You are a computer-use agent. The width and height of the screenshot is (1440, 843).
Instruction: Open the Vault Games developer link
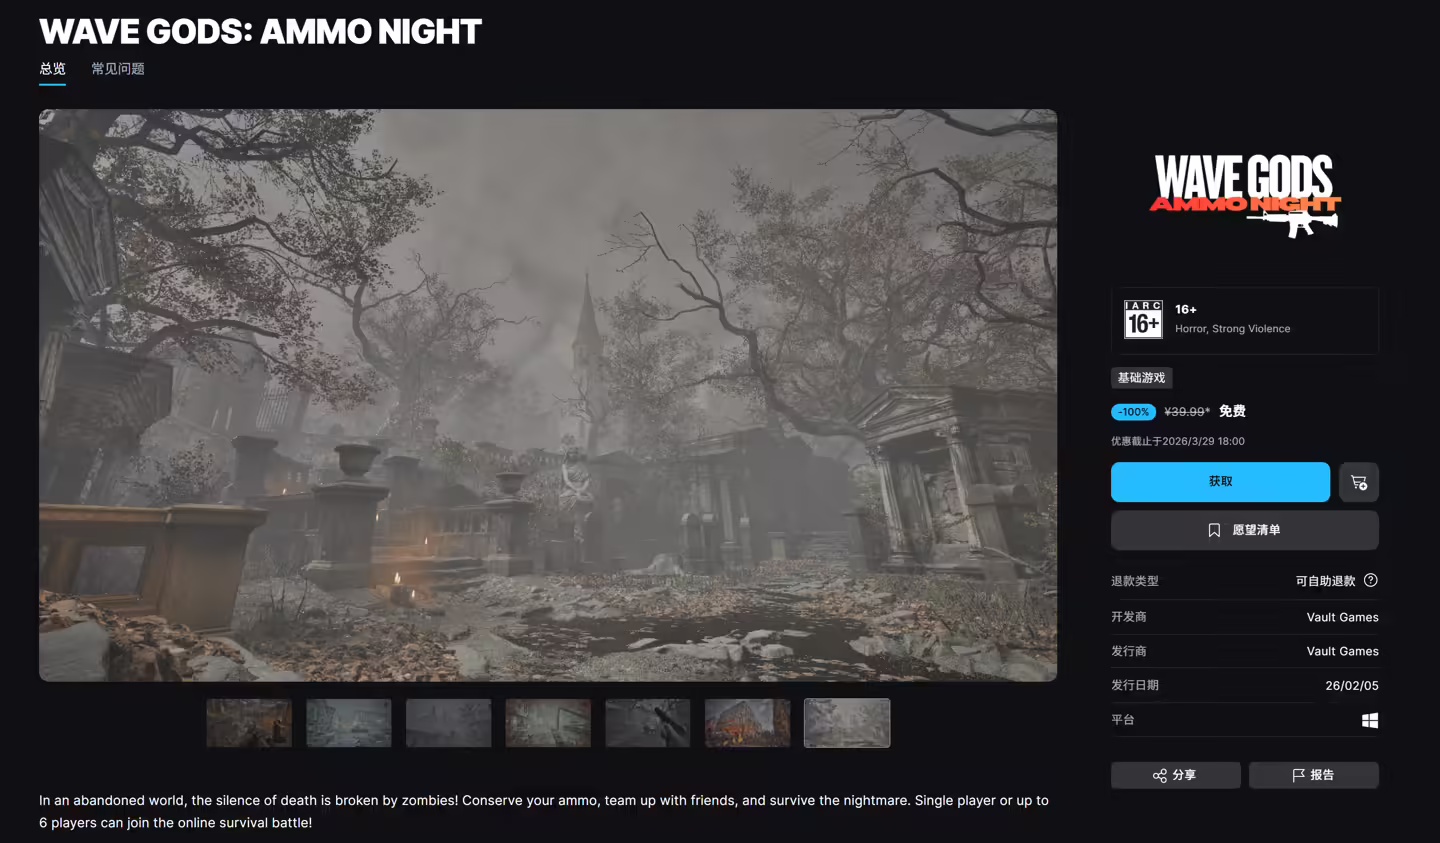pyautogui.click(x=1342, y=617)
